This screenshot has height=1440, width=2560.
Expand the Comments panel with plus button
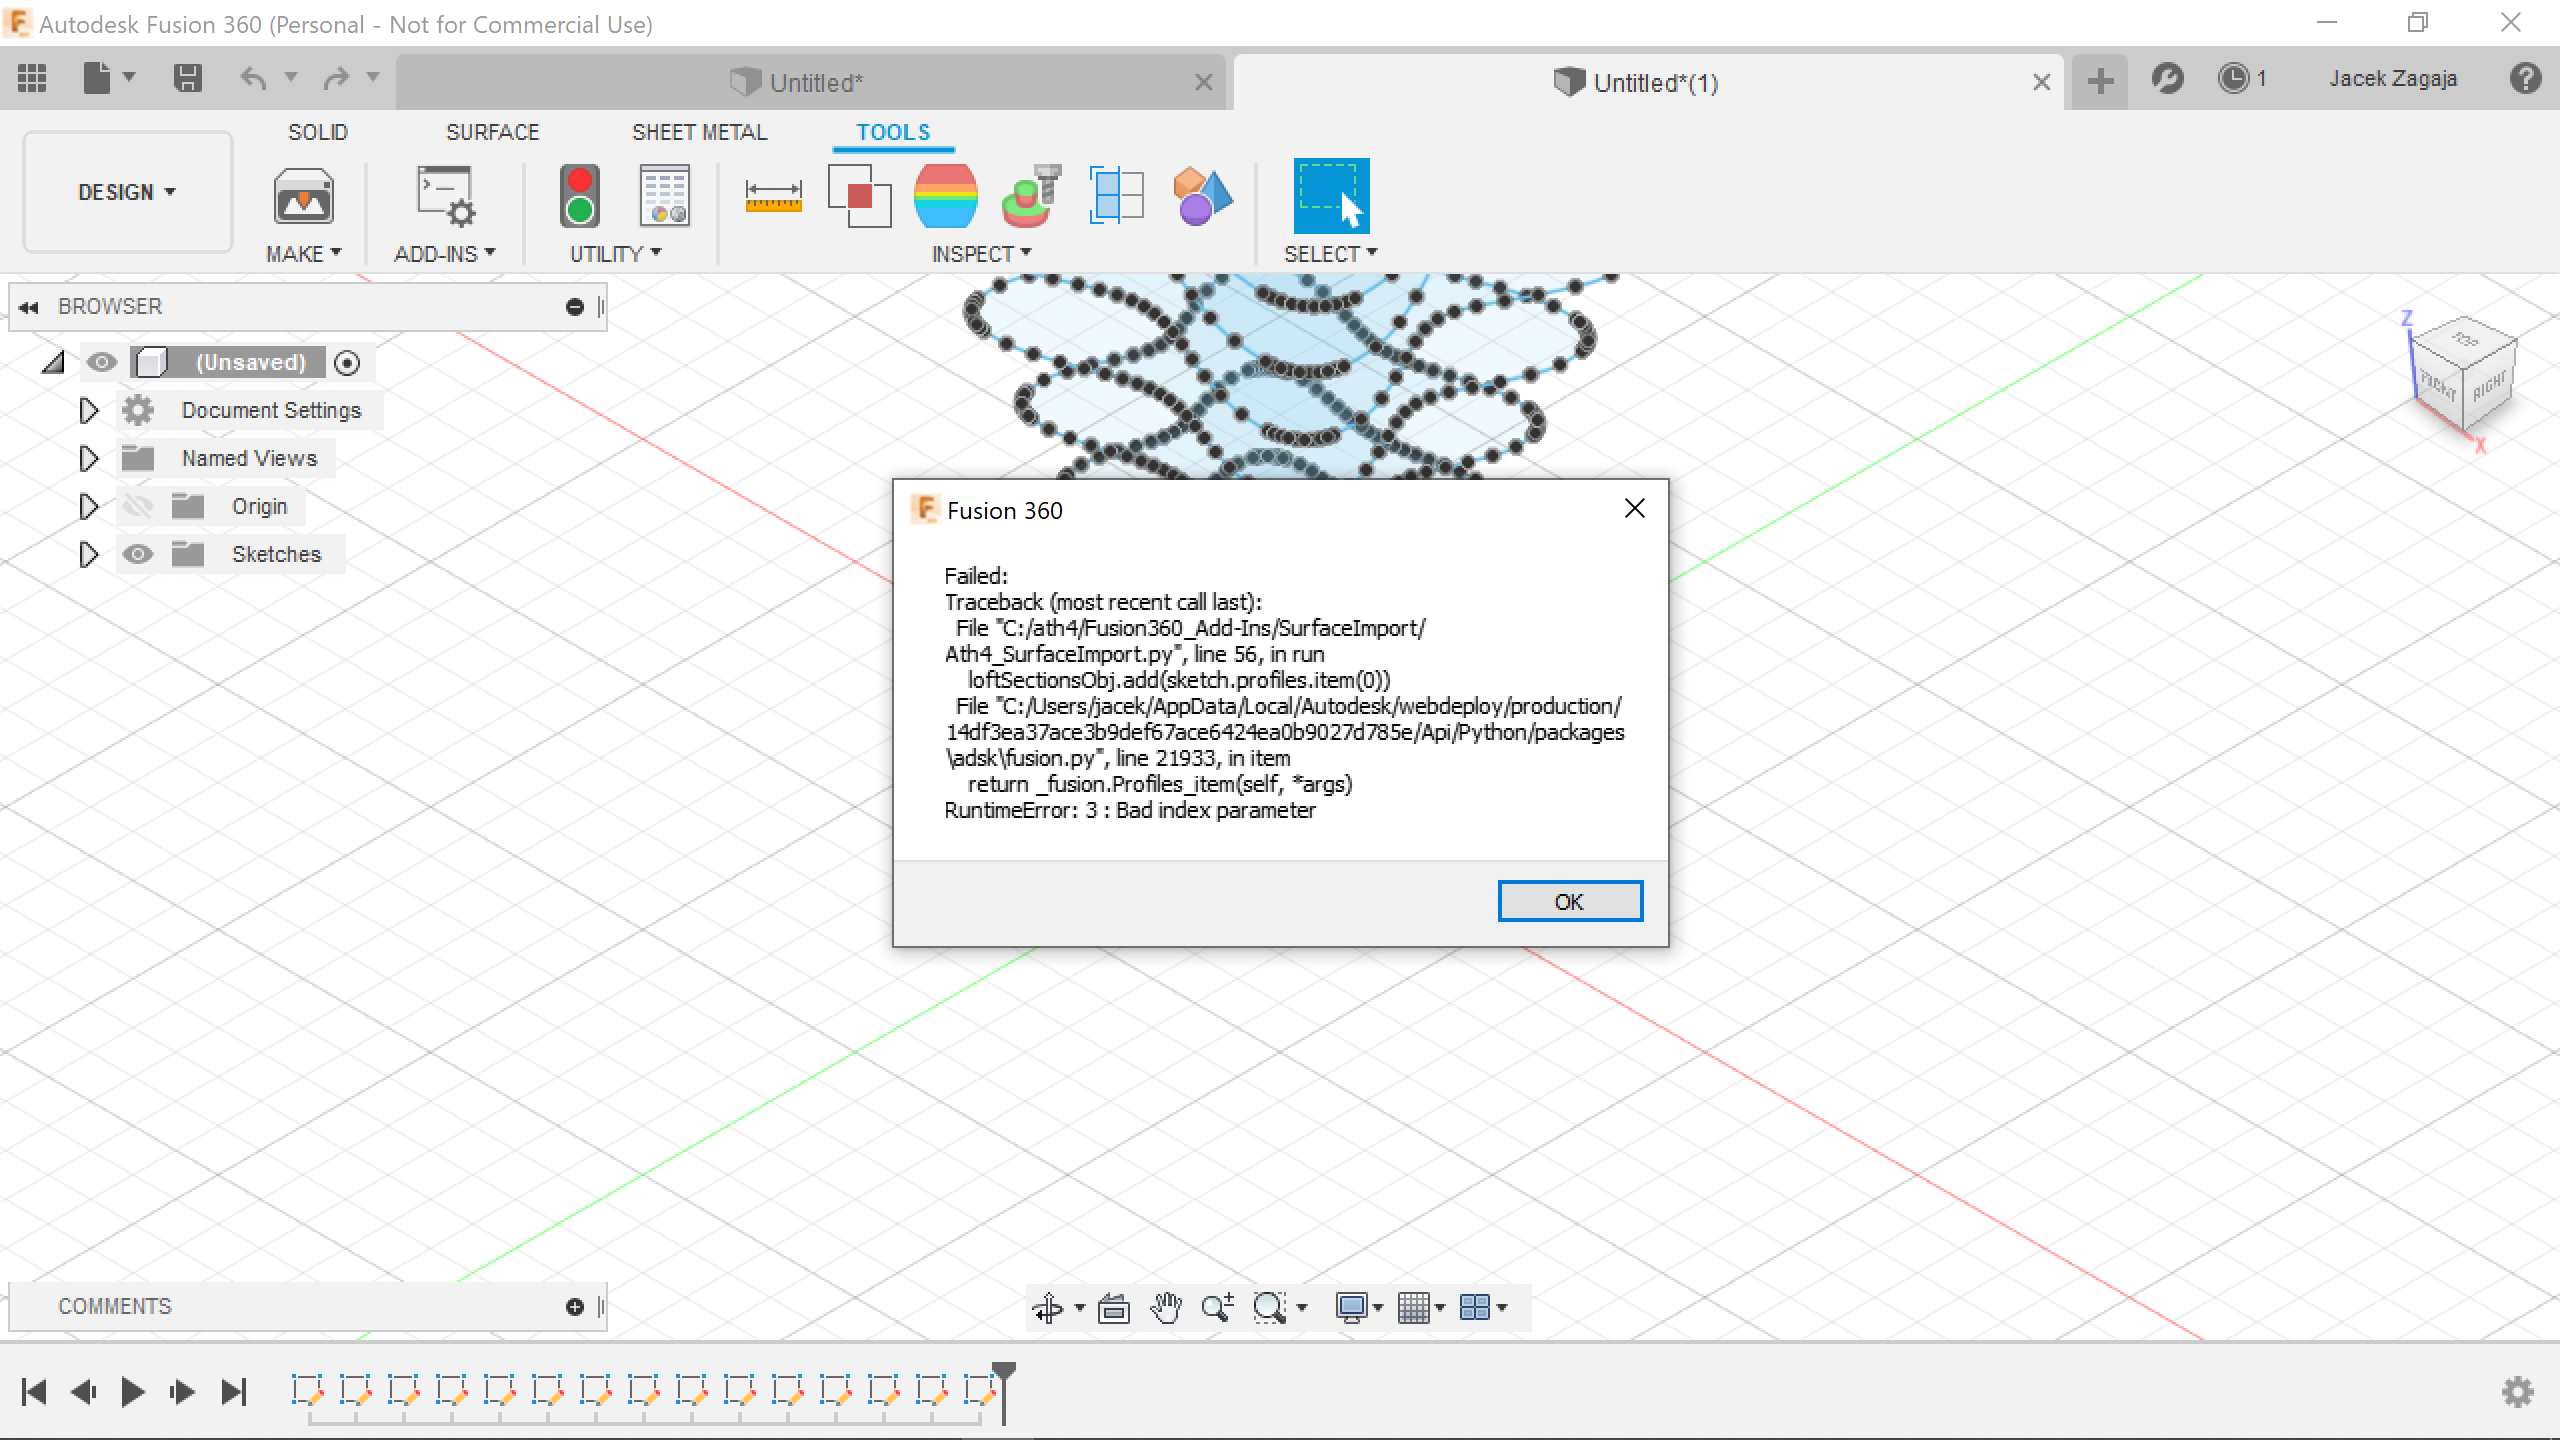pos(574,1306)
